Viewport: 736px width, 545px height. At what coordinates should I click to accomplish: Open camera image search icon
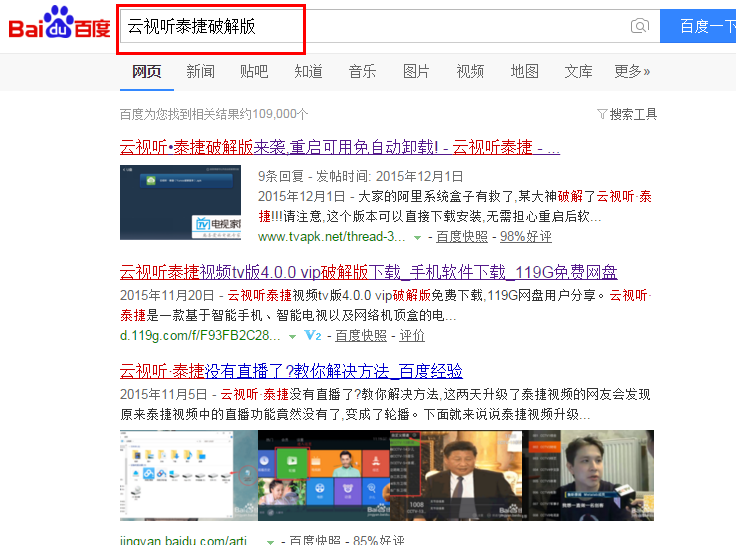pyautogui.click(x=640, y=26)
